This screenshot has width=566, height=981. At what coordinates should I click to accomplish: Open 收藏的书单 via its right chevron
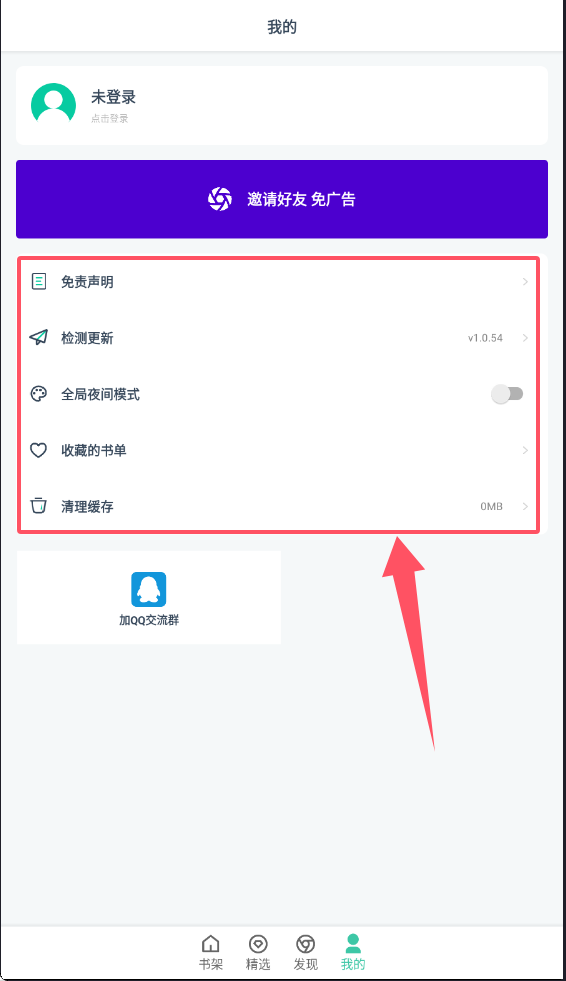(x=525, y=450)
